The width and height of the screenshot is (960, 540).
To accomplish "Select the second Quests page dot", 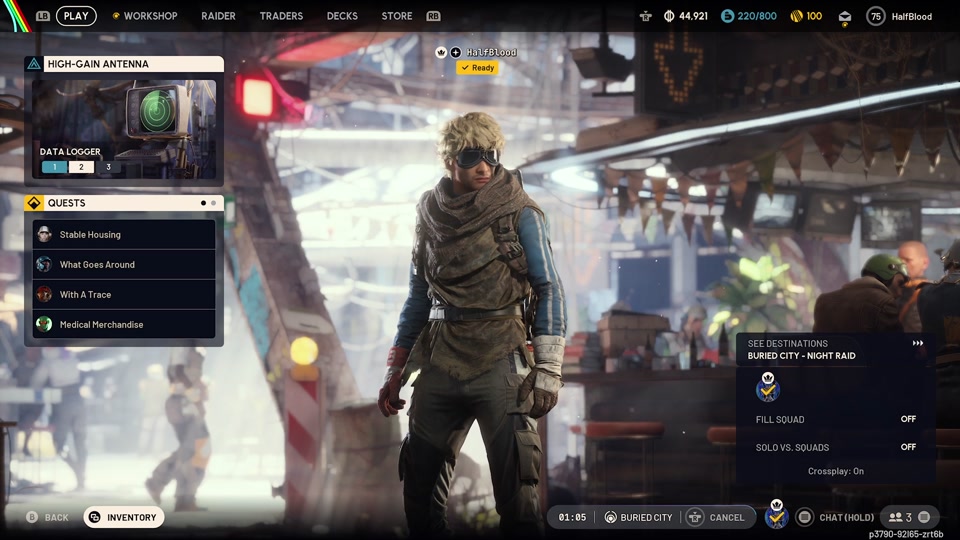I will [x=213, y=203].
